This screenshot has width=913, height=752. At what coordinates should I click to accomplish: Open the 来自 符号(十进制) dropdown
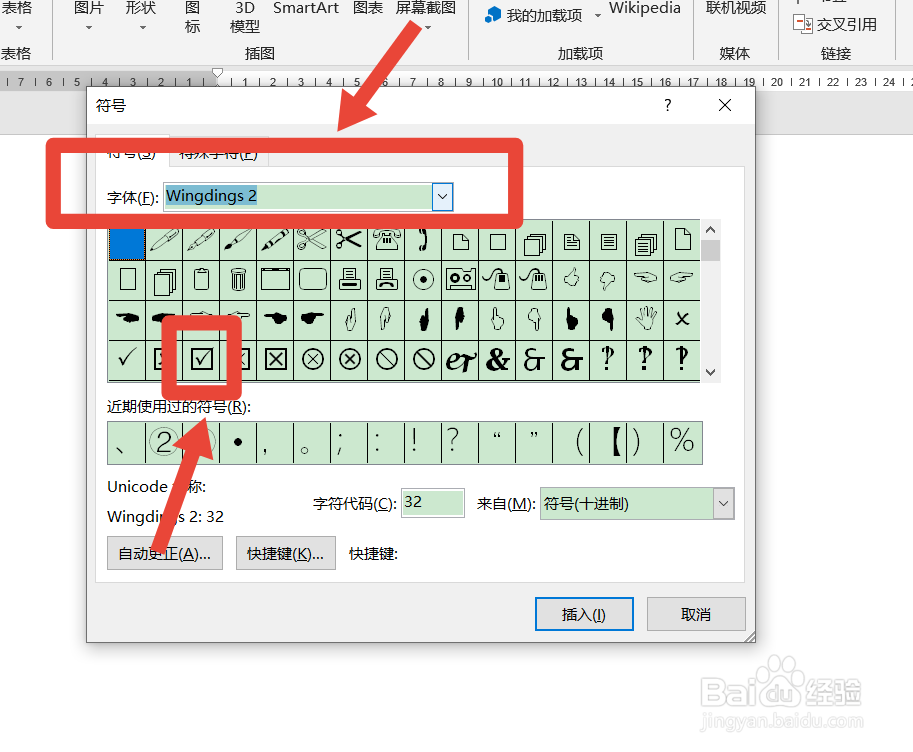tap(723, 503)
